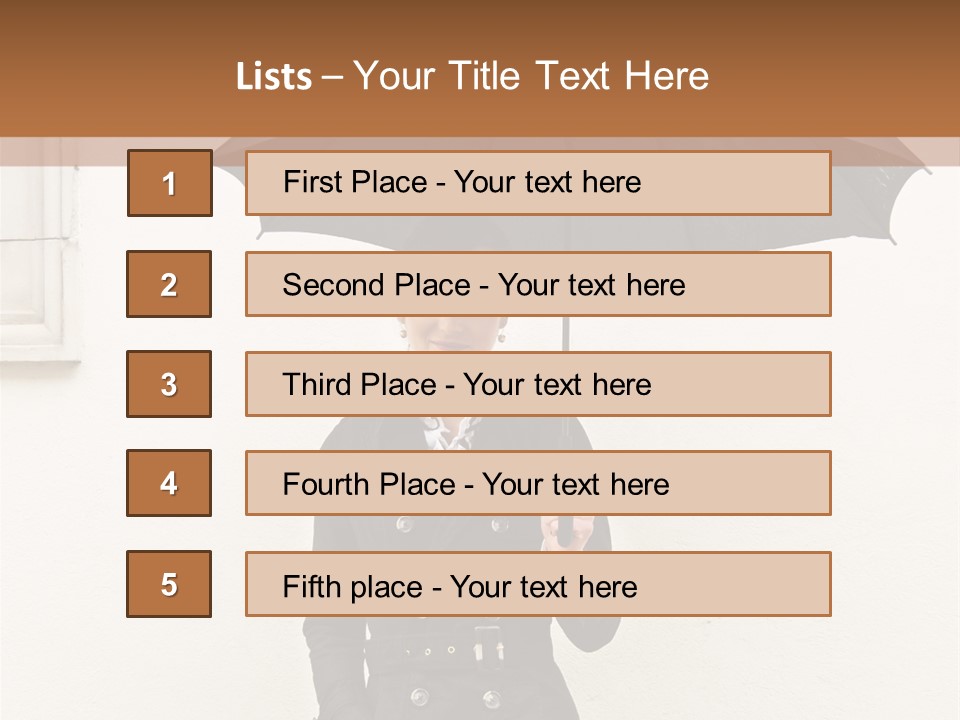Click the 'Second Place - Your text here' box
This screenshot has height=720, width=960.
point(538,284)
